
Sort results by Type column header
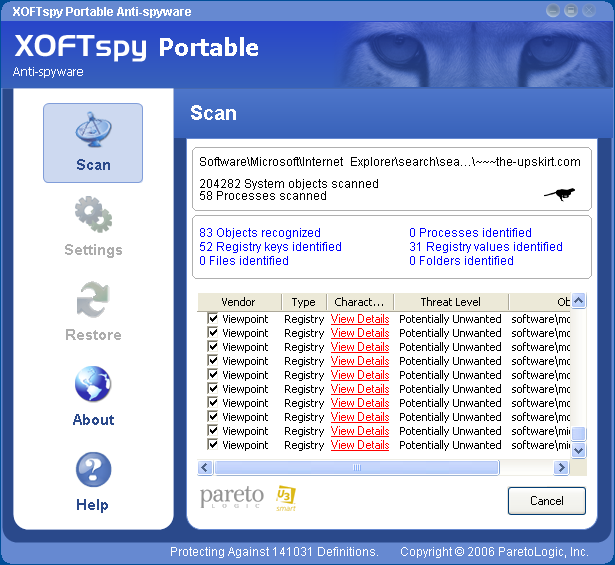(x=304, y=302)
